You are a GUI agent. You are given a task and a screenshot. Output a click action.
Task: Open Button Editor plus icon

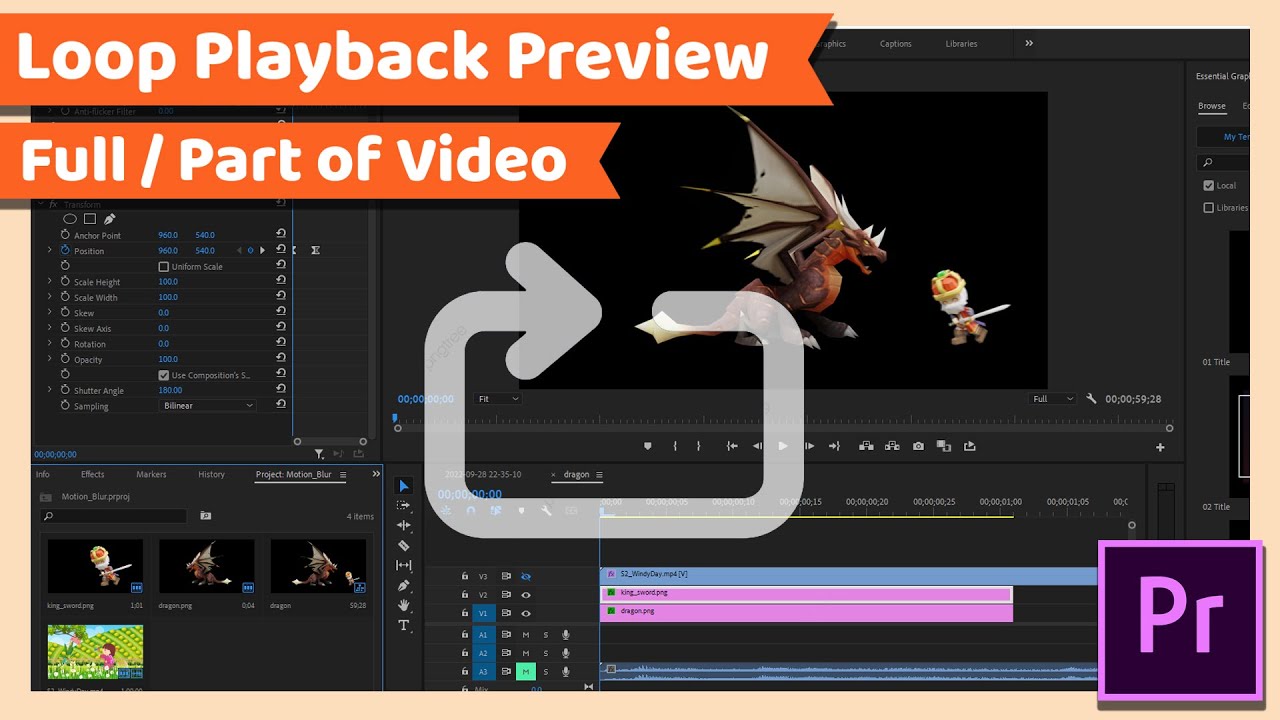tap(1160, 447)
